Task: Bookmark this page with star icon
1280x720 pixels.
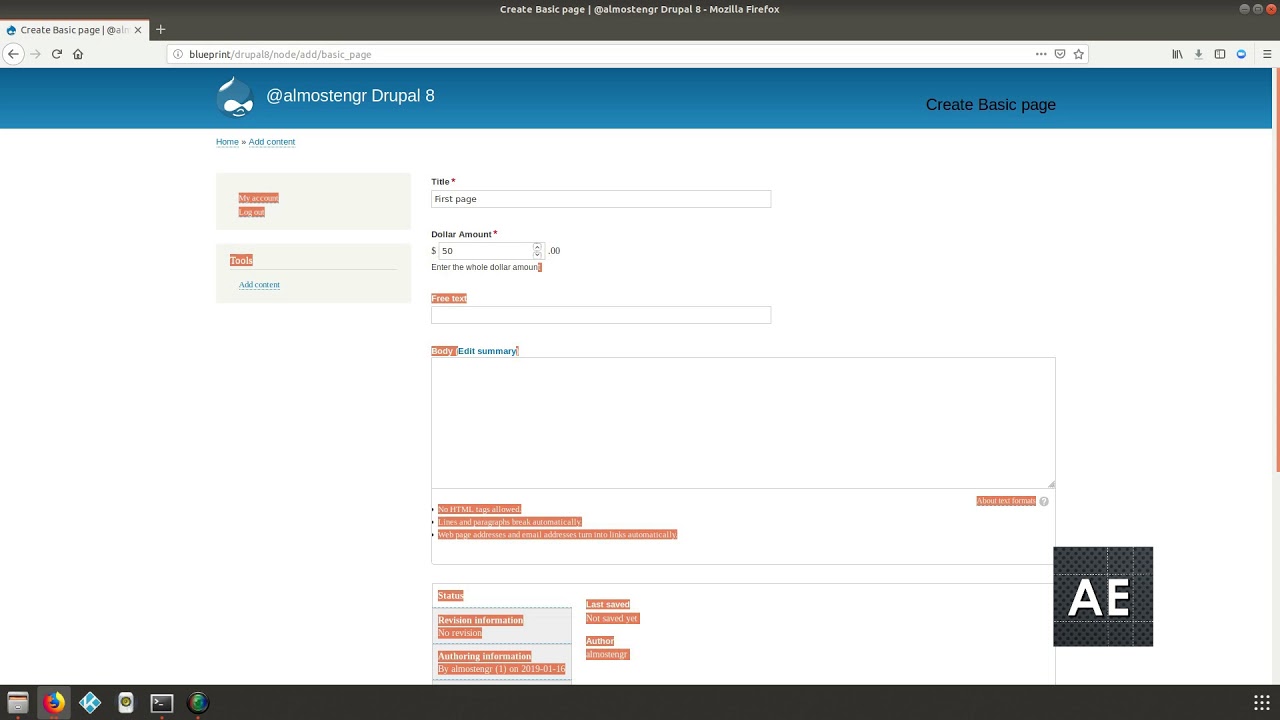Action: coord(1078,54)
